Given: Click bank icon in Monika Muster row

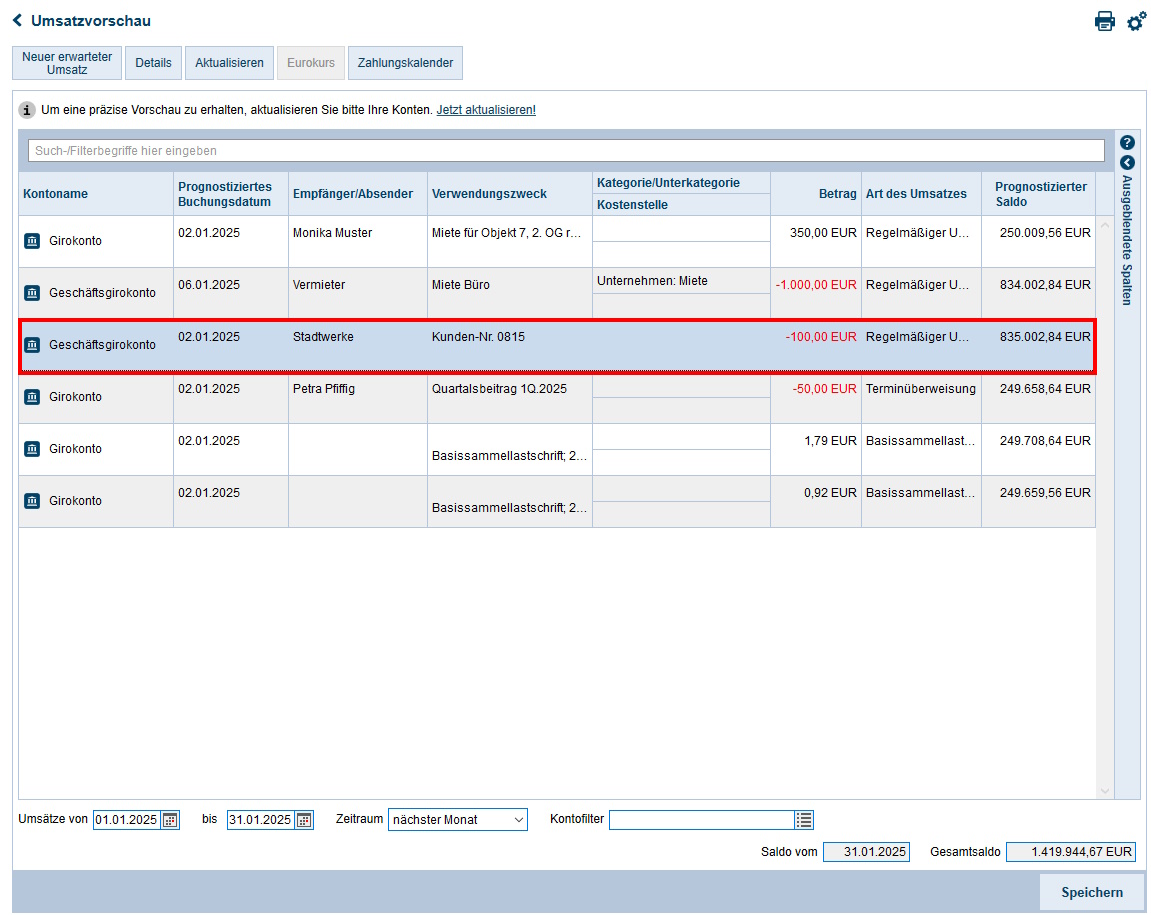Looking at the screenshot, I should click(32, 241).
